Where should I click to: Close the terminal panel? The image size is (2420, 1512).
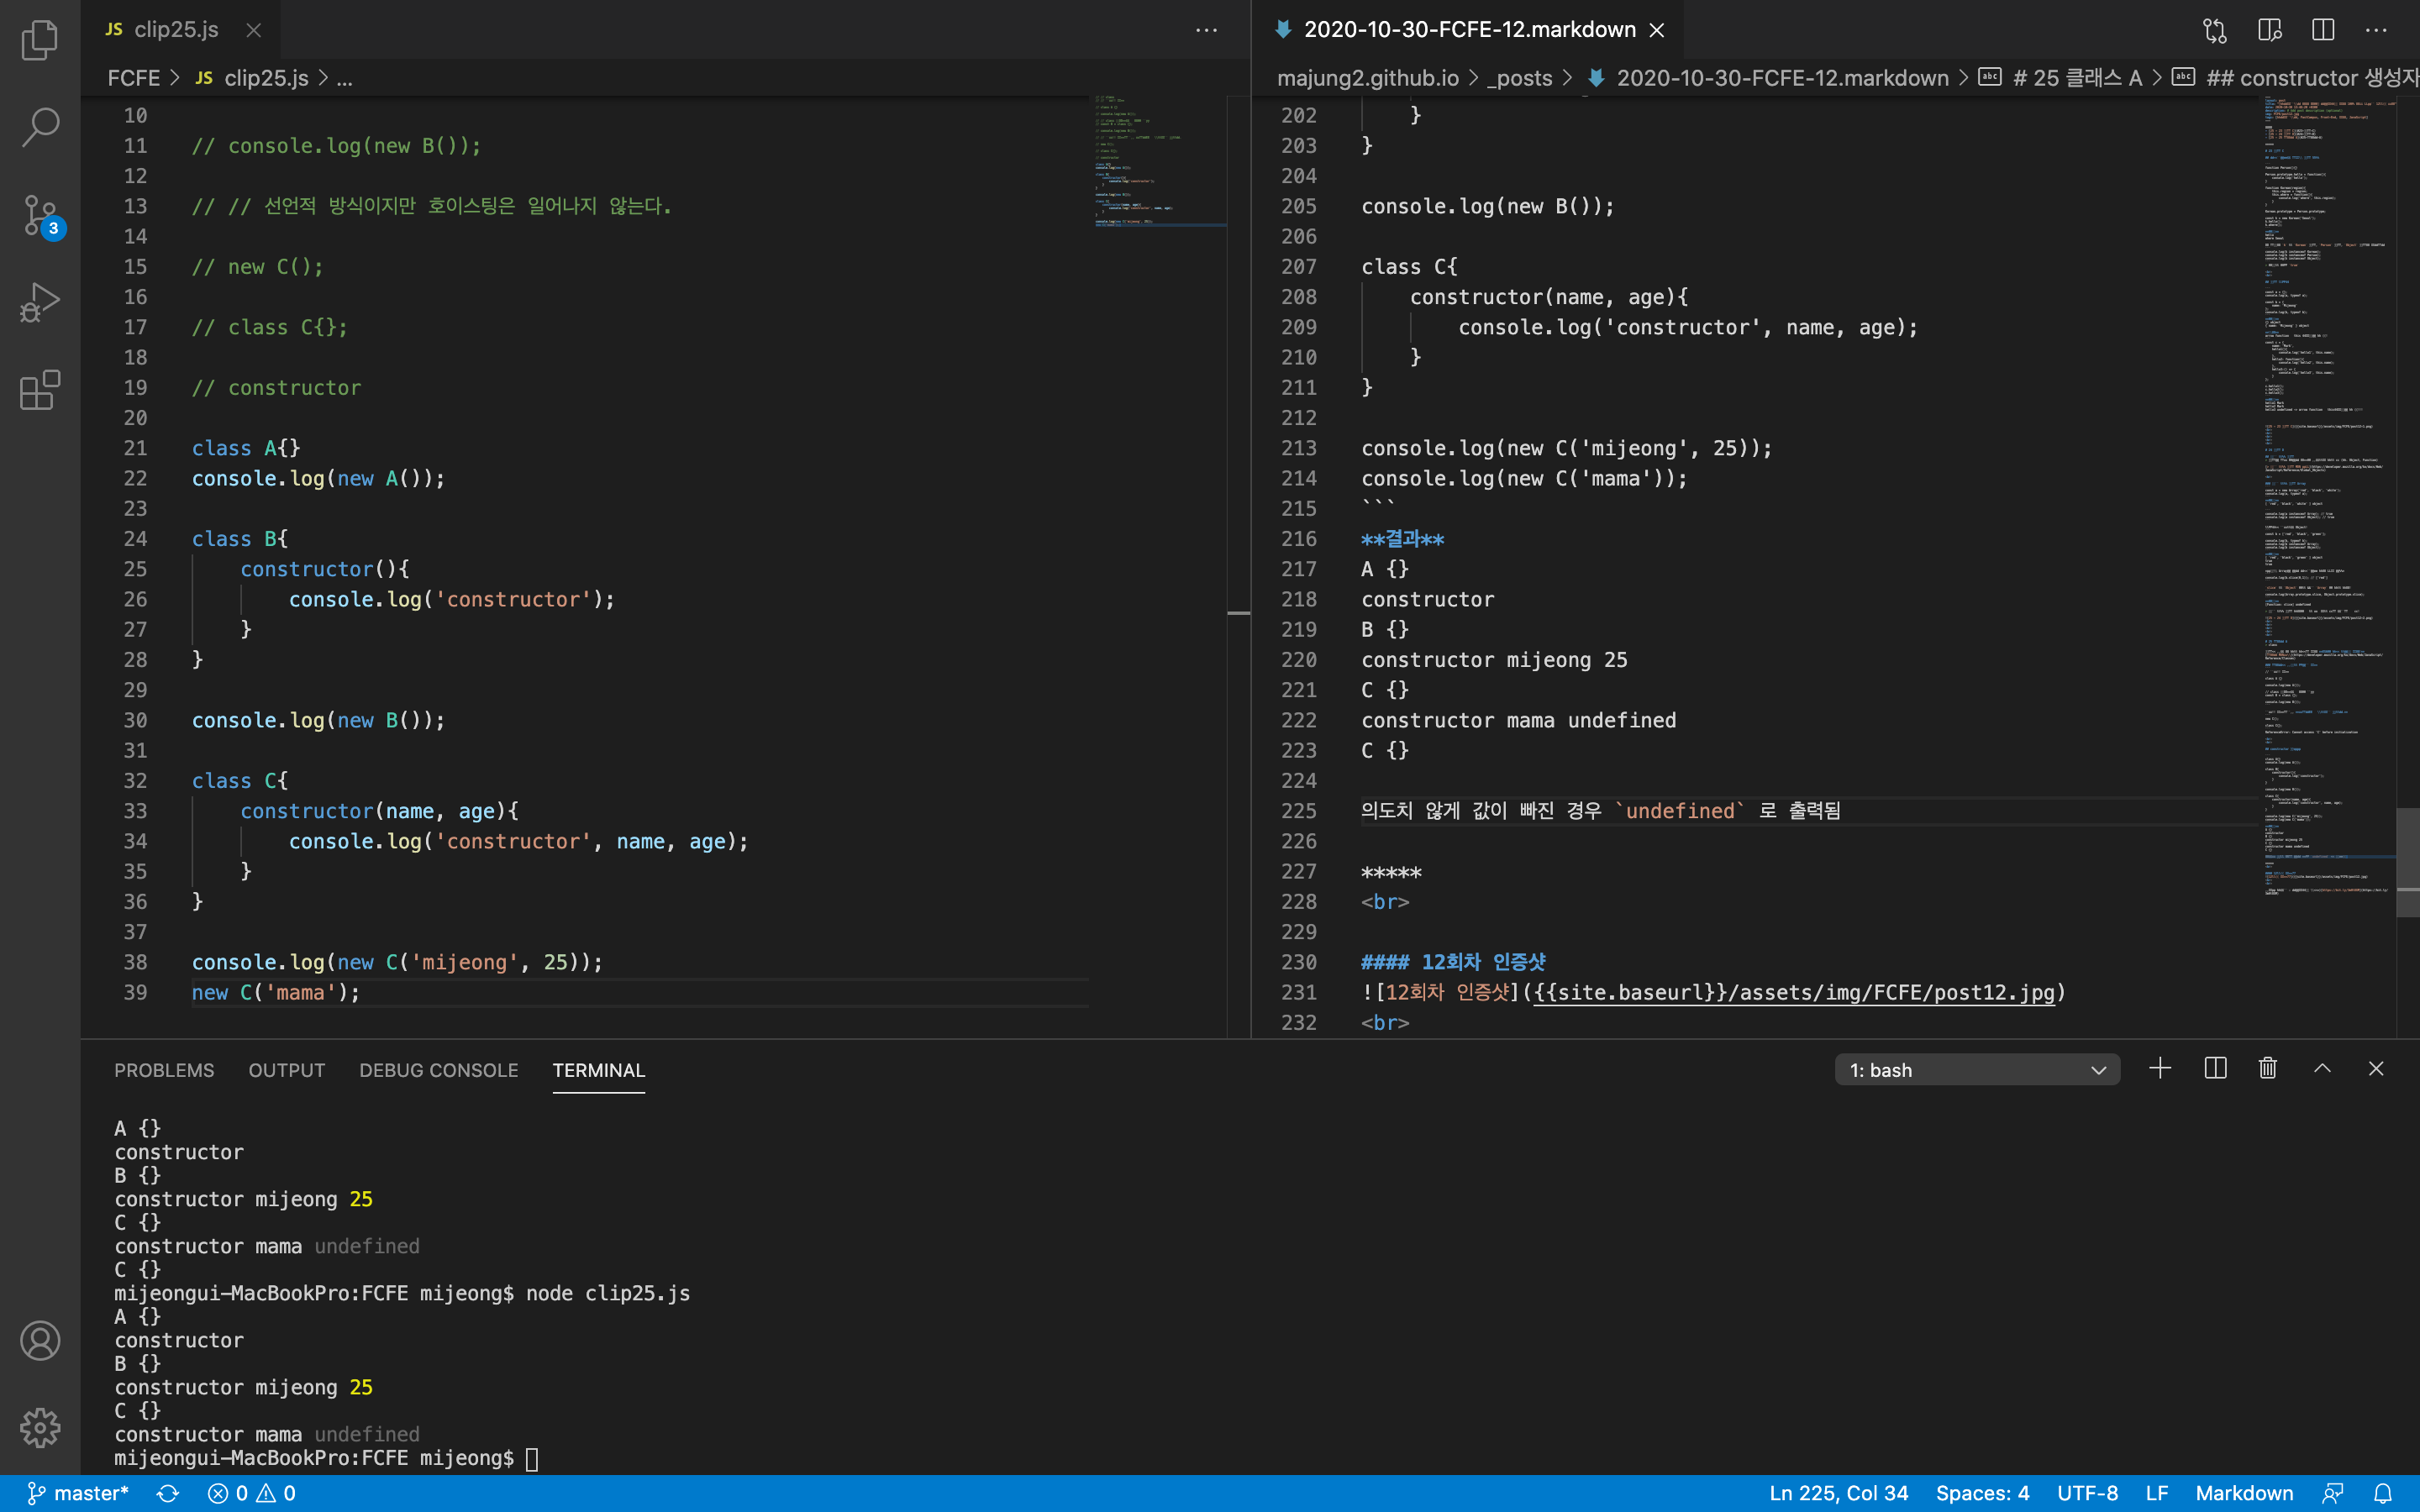pyautogui.click(x=2376, y=1069)
